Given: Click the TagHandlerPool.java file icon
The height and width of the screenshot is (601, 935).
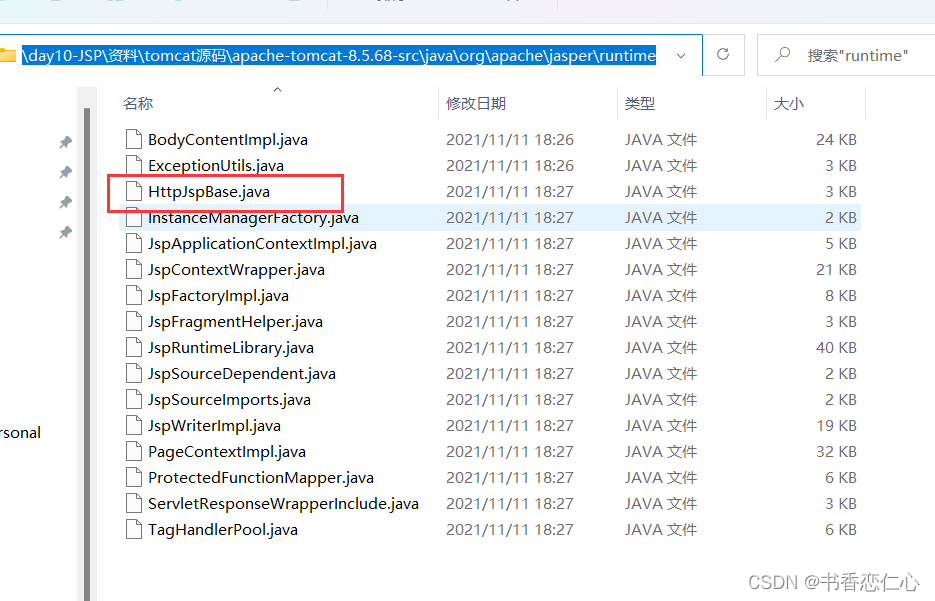Looking at the screenshot, I should (x=134, y=529).
